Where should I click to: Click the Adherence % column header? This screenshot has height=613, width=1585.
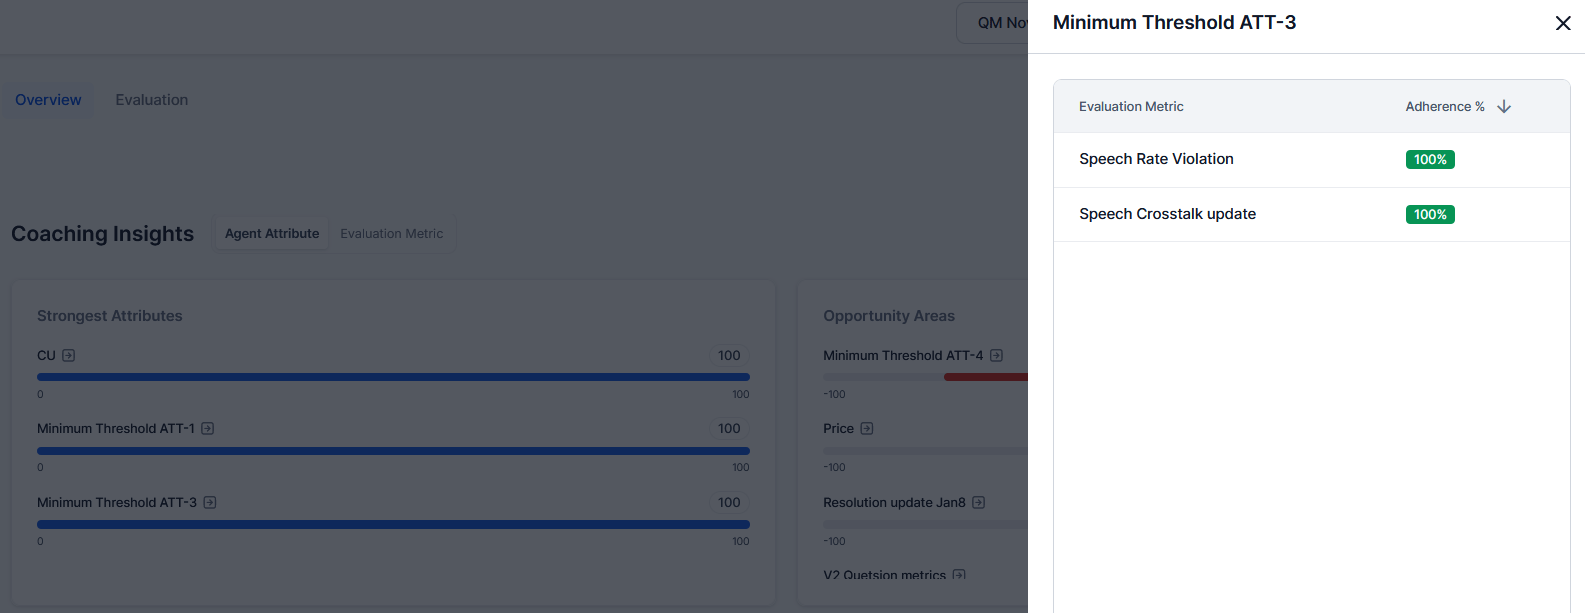pos(1445,106)
